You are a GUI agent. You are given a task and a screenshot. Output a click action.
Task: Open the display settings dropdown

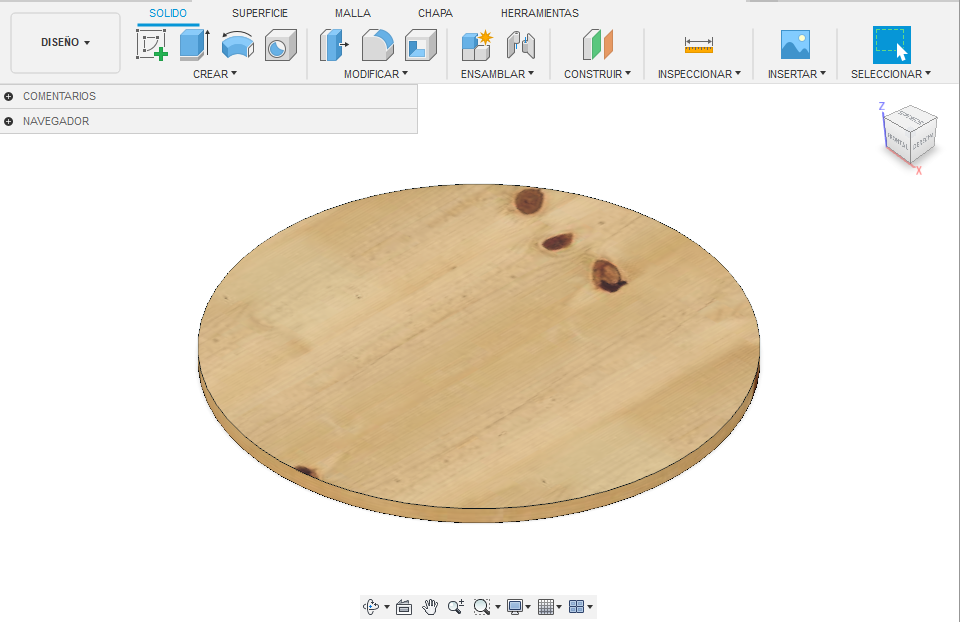tap(513, 606)
